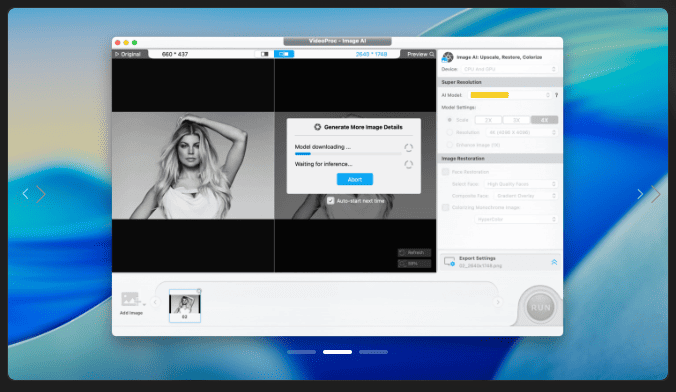Click the Model downloading spinner icon
This screenshot has height=392, width=676.
408,148
